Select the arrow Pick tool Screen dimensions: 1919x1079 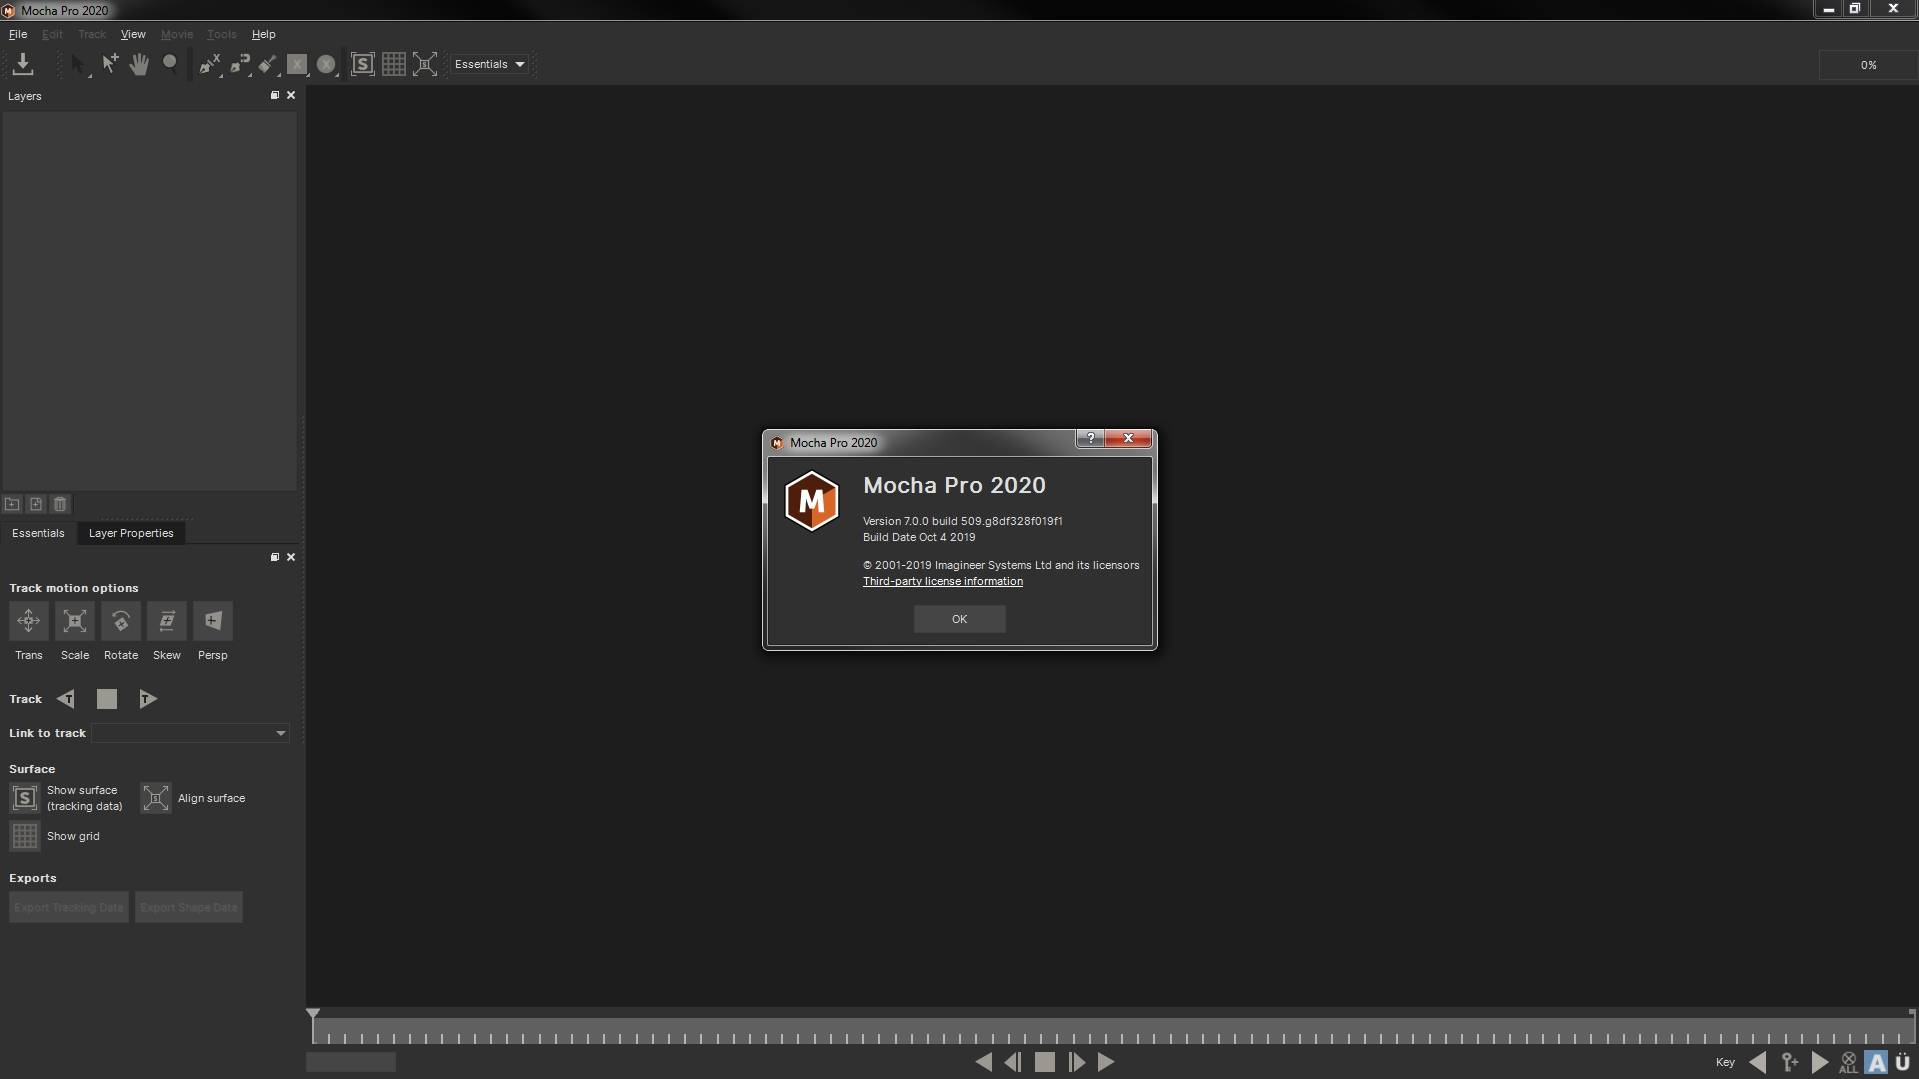click(x=79, y=64)
